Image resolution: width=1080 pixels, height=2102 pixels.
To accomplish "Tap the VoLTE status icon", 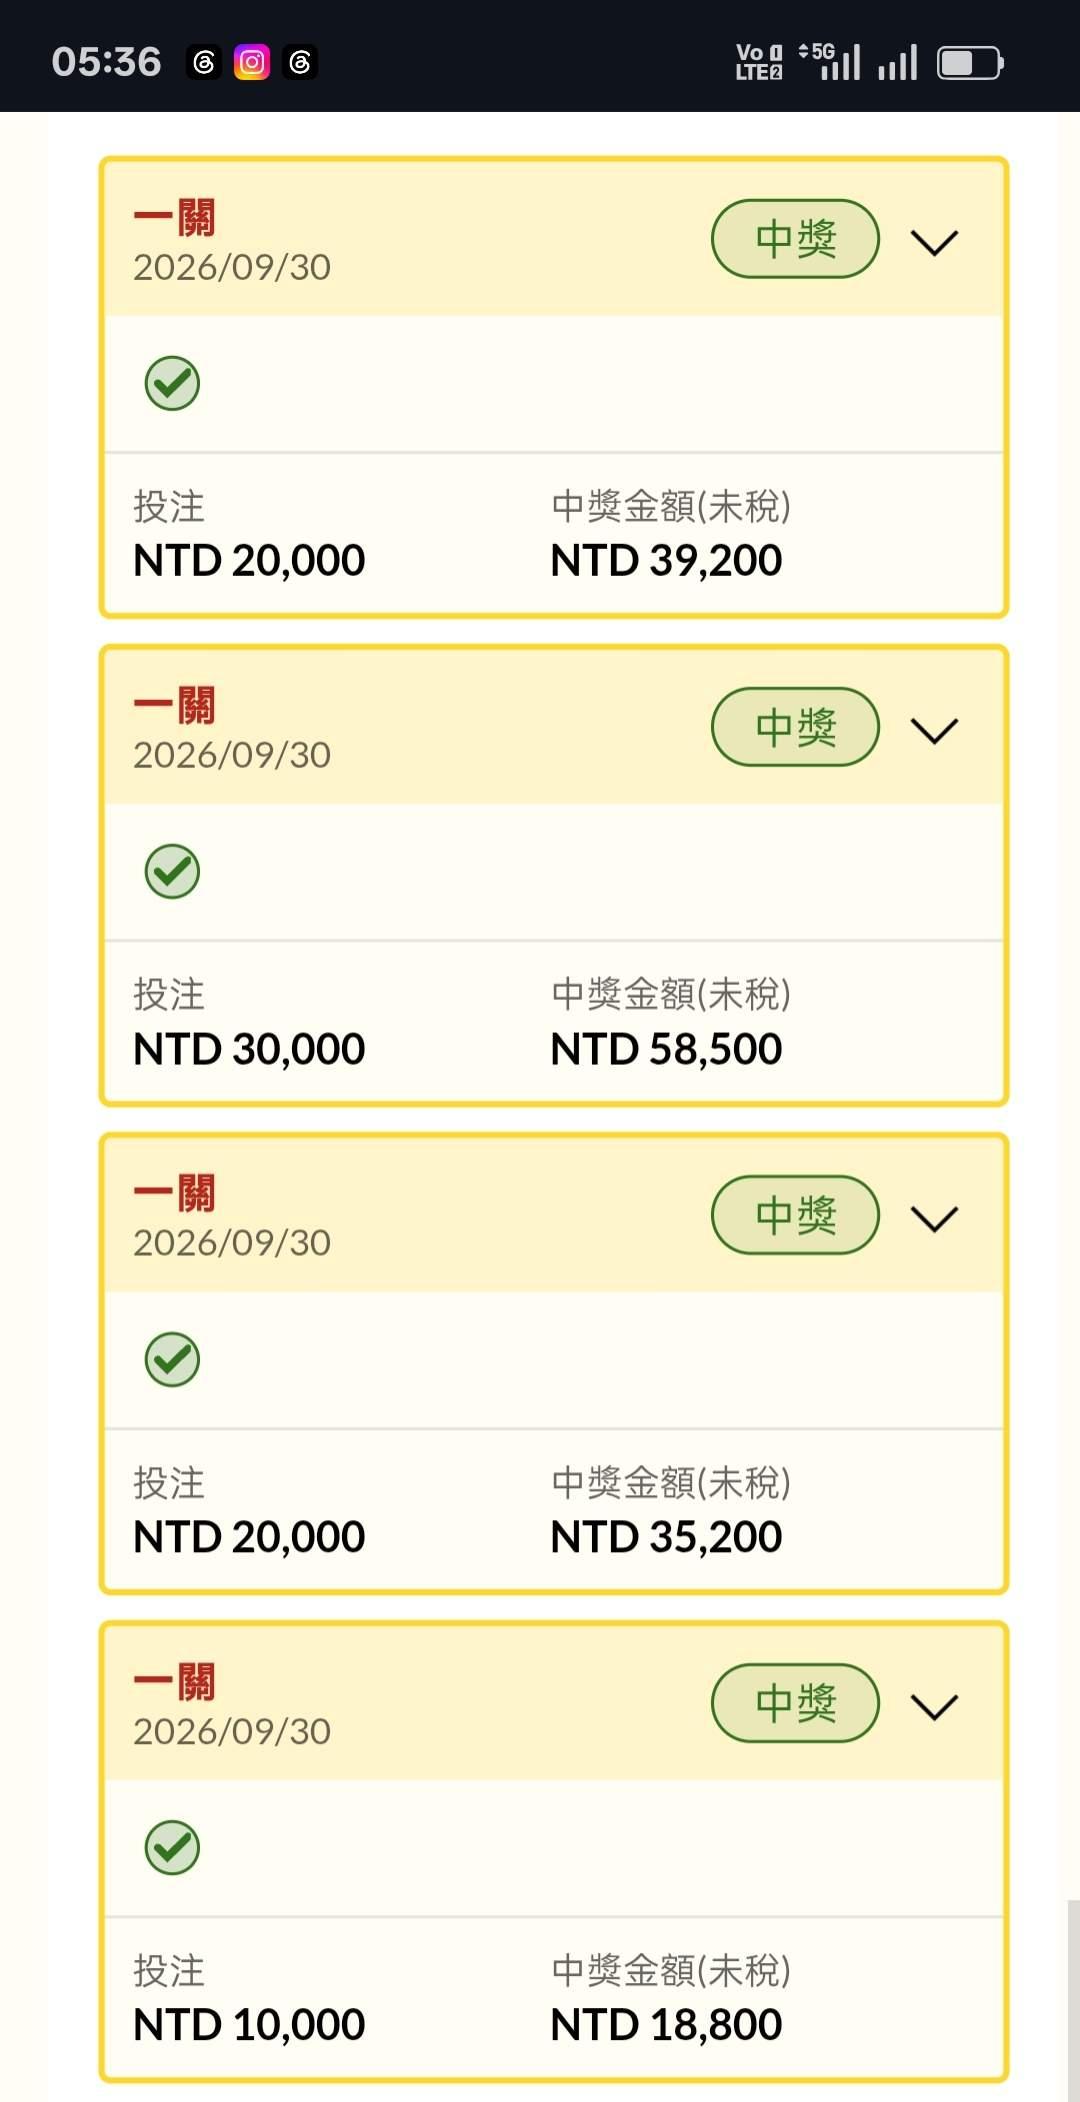I will [x=759, y=62].
